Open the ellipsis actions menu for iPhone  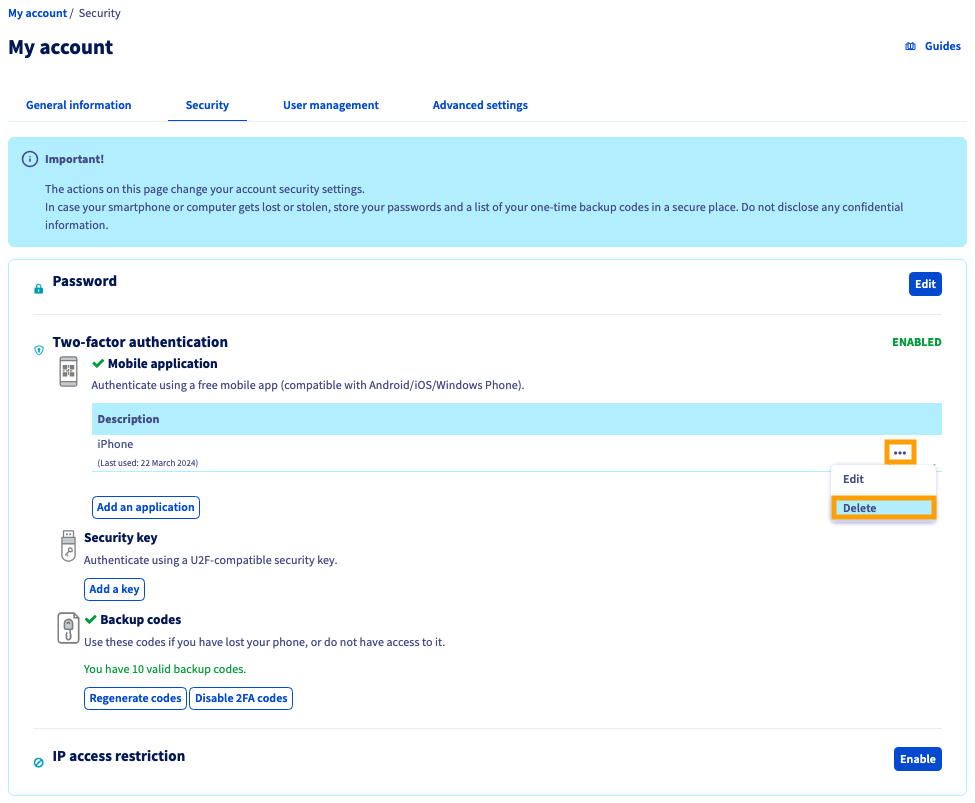[899, 451]
